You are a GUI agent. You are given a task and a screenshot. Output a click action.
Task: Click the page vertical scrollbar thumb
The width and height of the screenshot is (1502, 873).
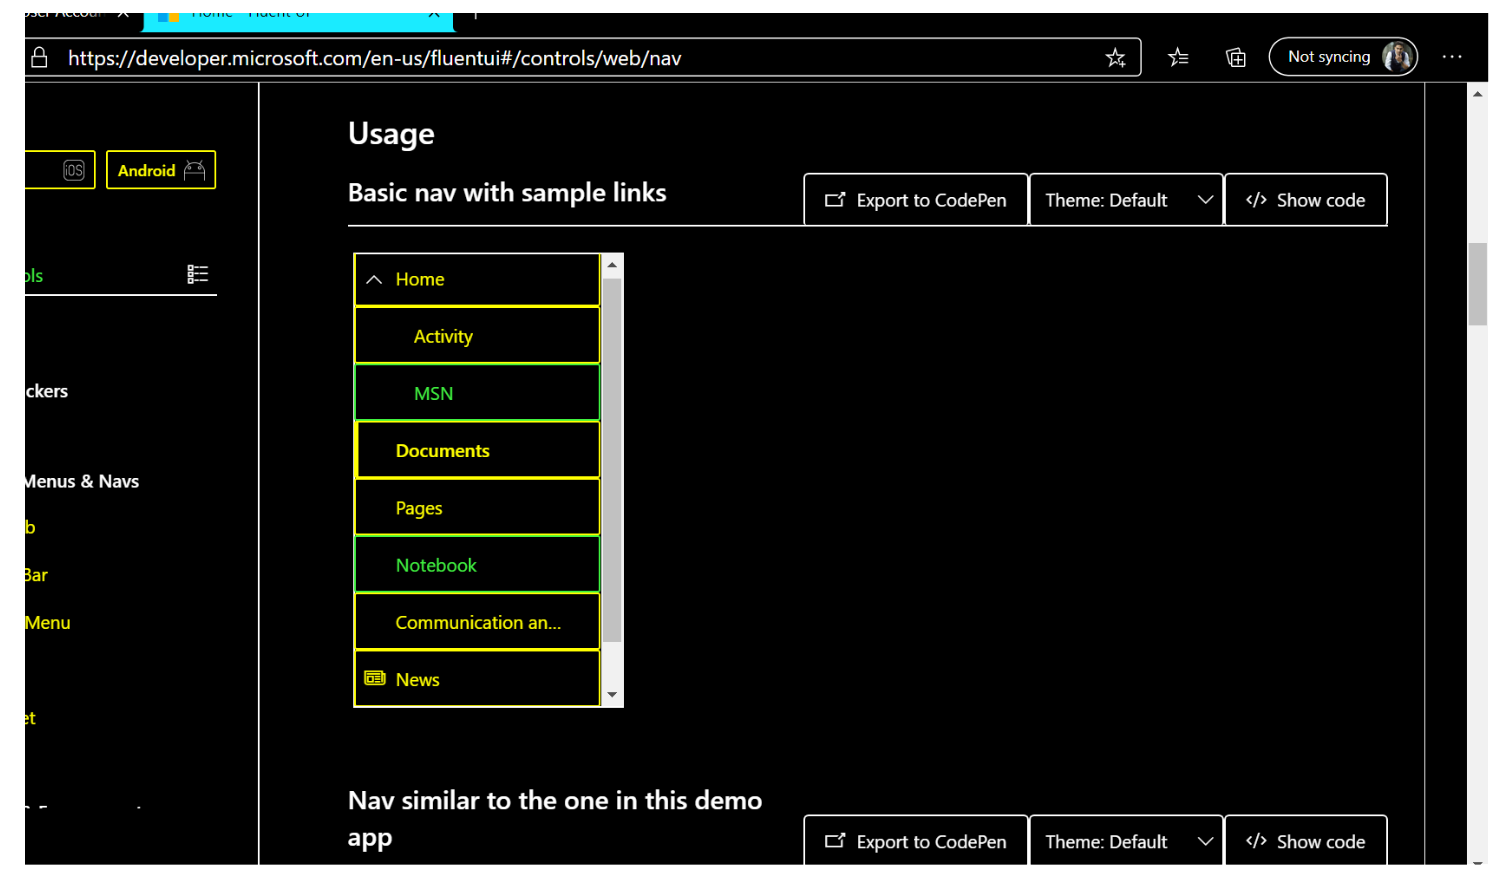coord(1477,284)
